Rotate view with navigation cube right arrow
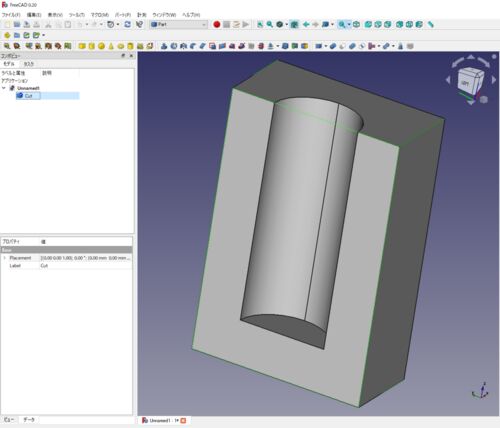 coord(494,80)
